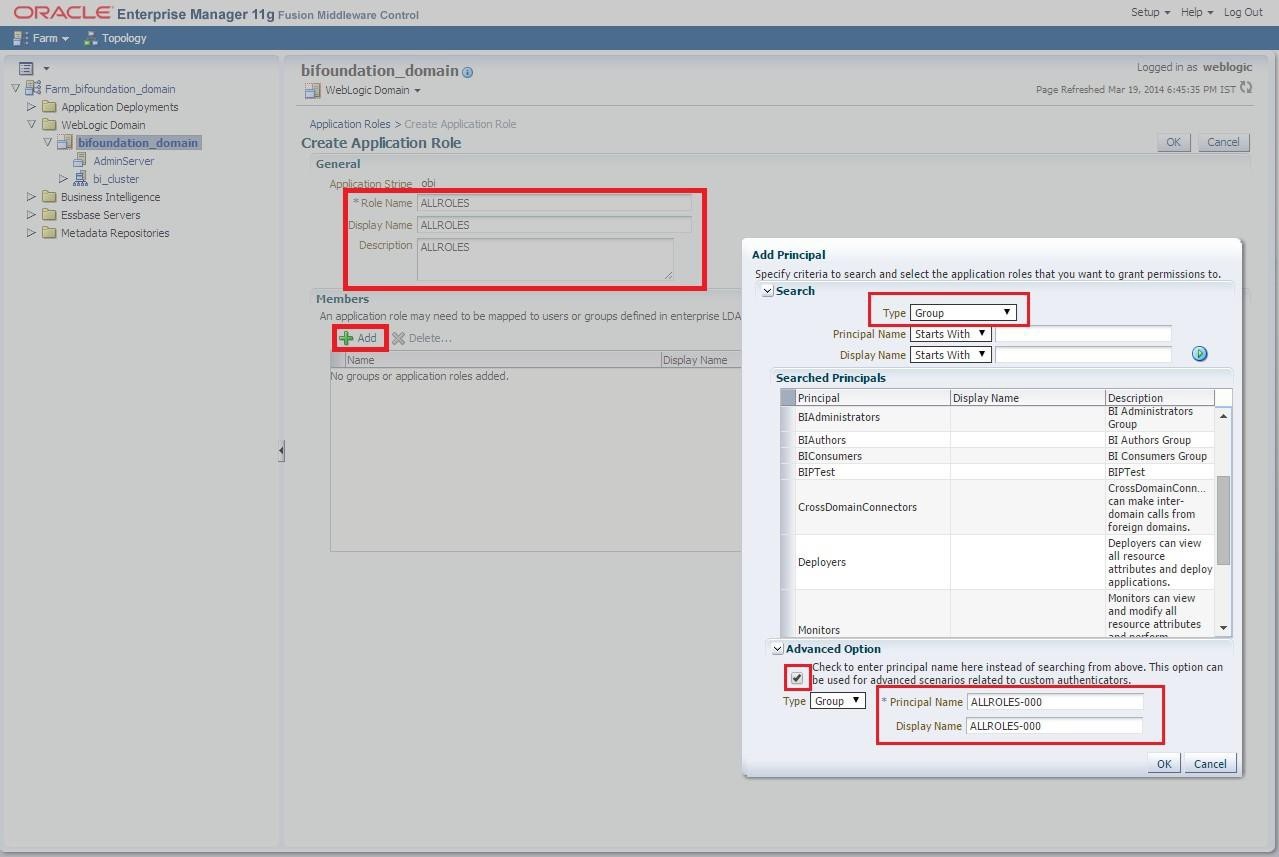
Task: Click the Topology icon in toolbar
Action: click(91, 38)
